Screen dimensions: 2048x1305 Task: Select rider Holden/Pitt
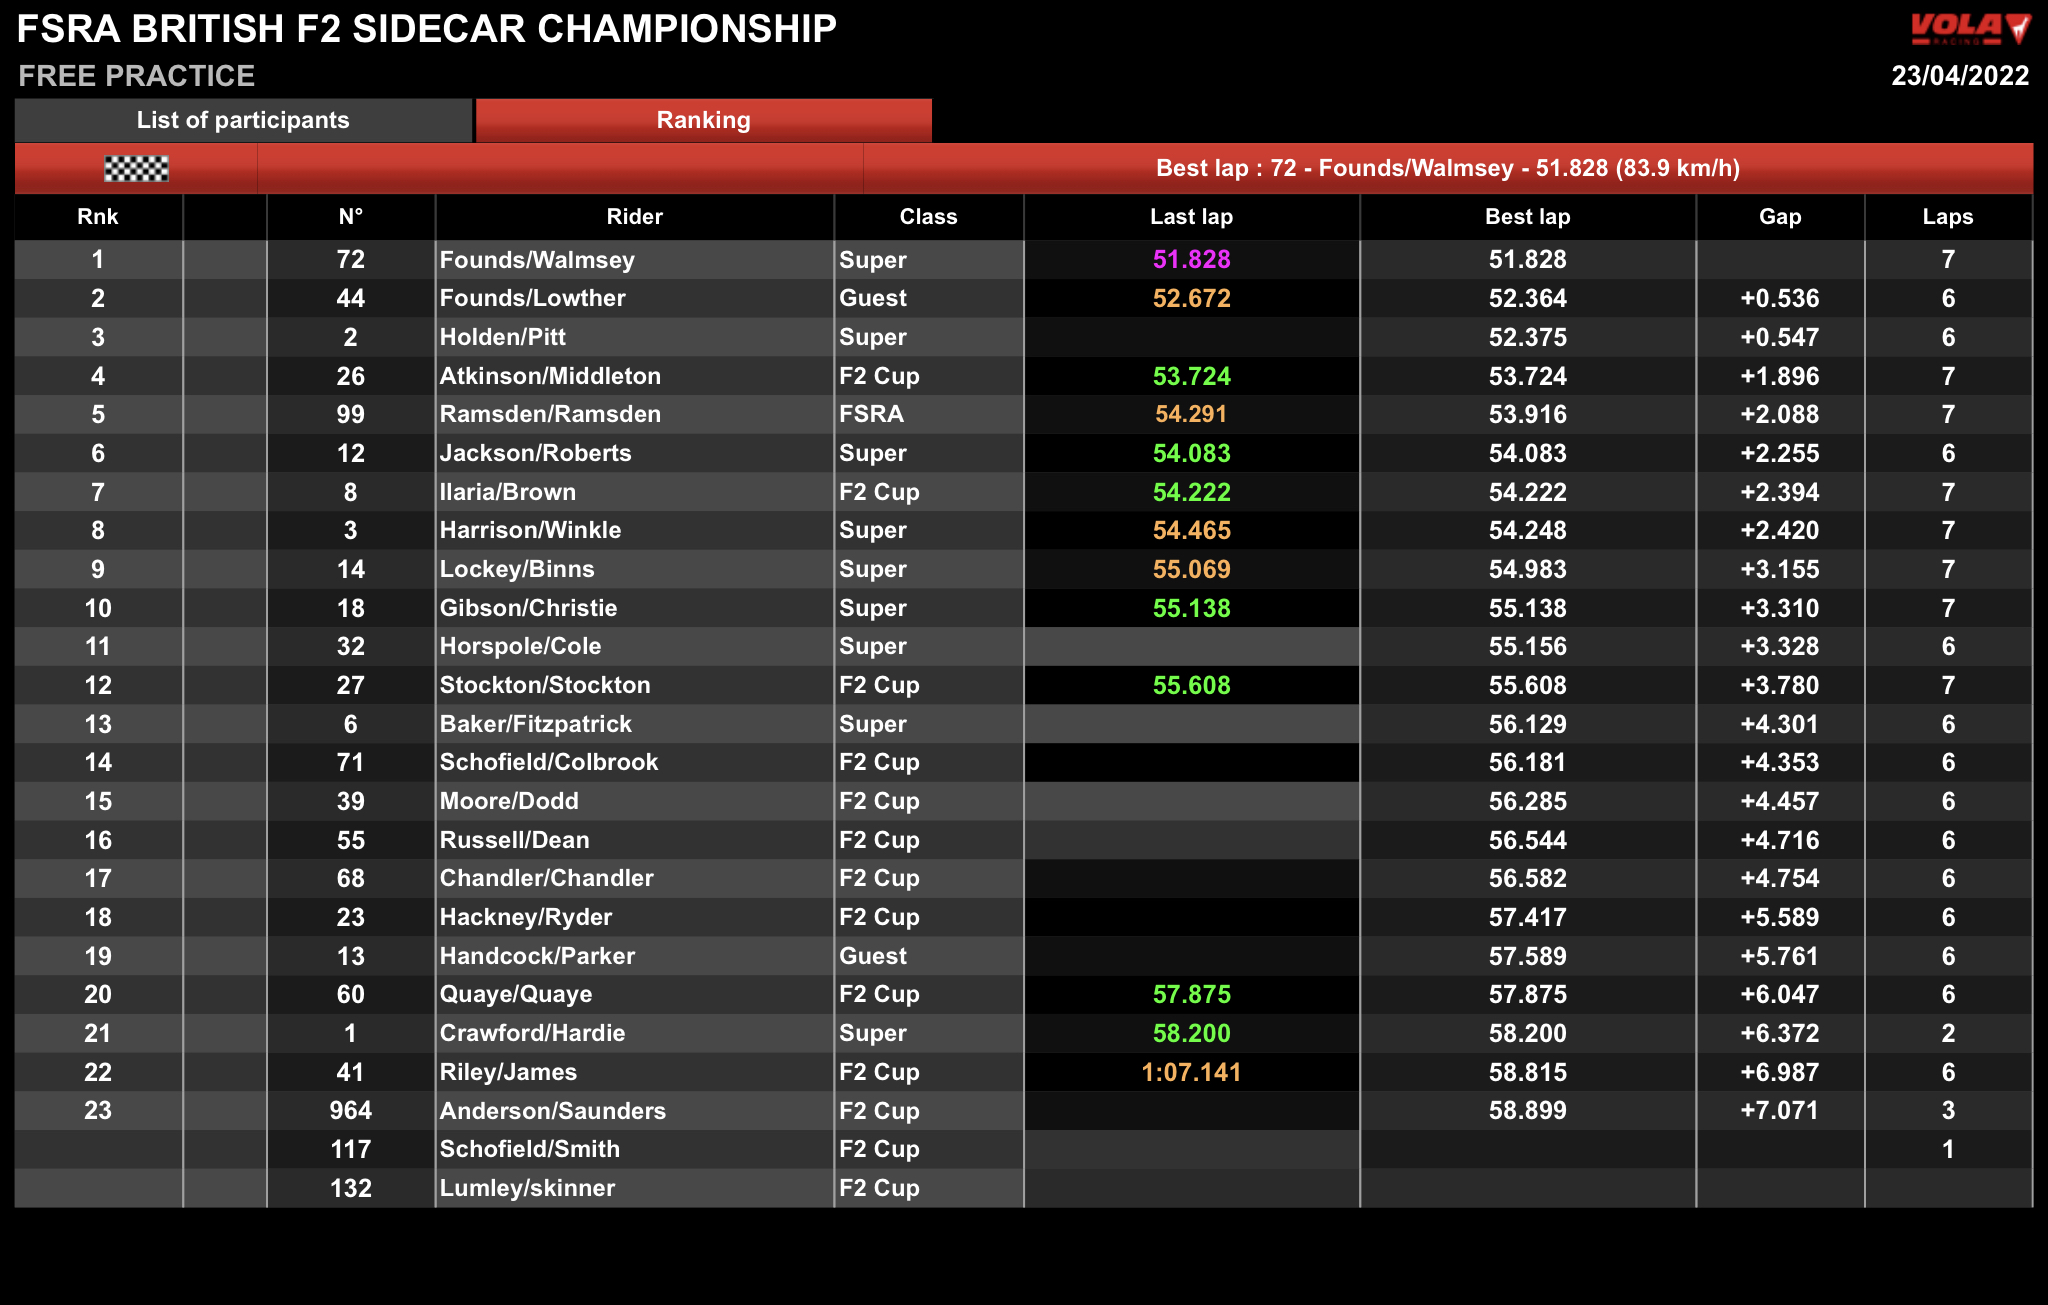tap(502, 337)
